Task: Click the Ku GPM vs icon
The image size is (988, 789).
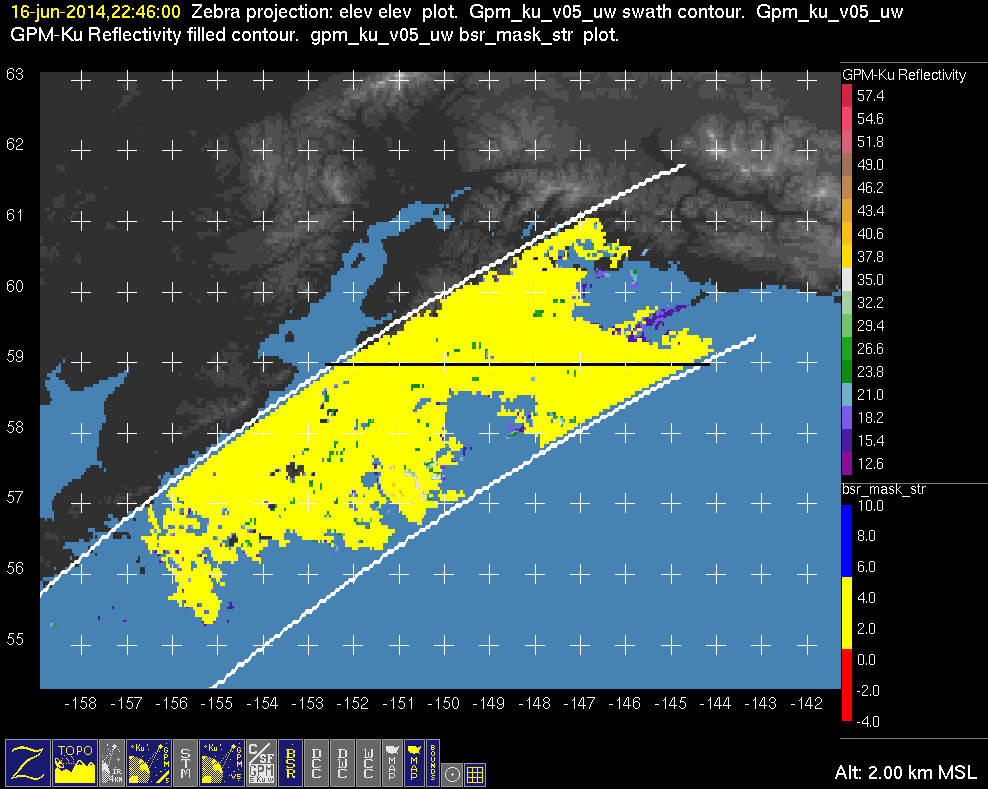Action: point(222,762)
